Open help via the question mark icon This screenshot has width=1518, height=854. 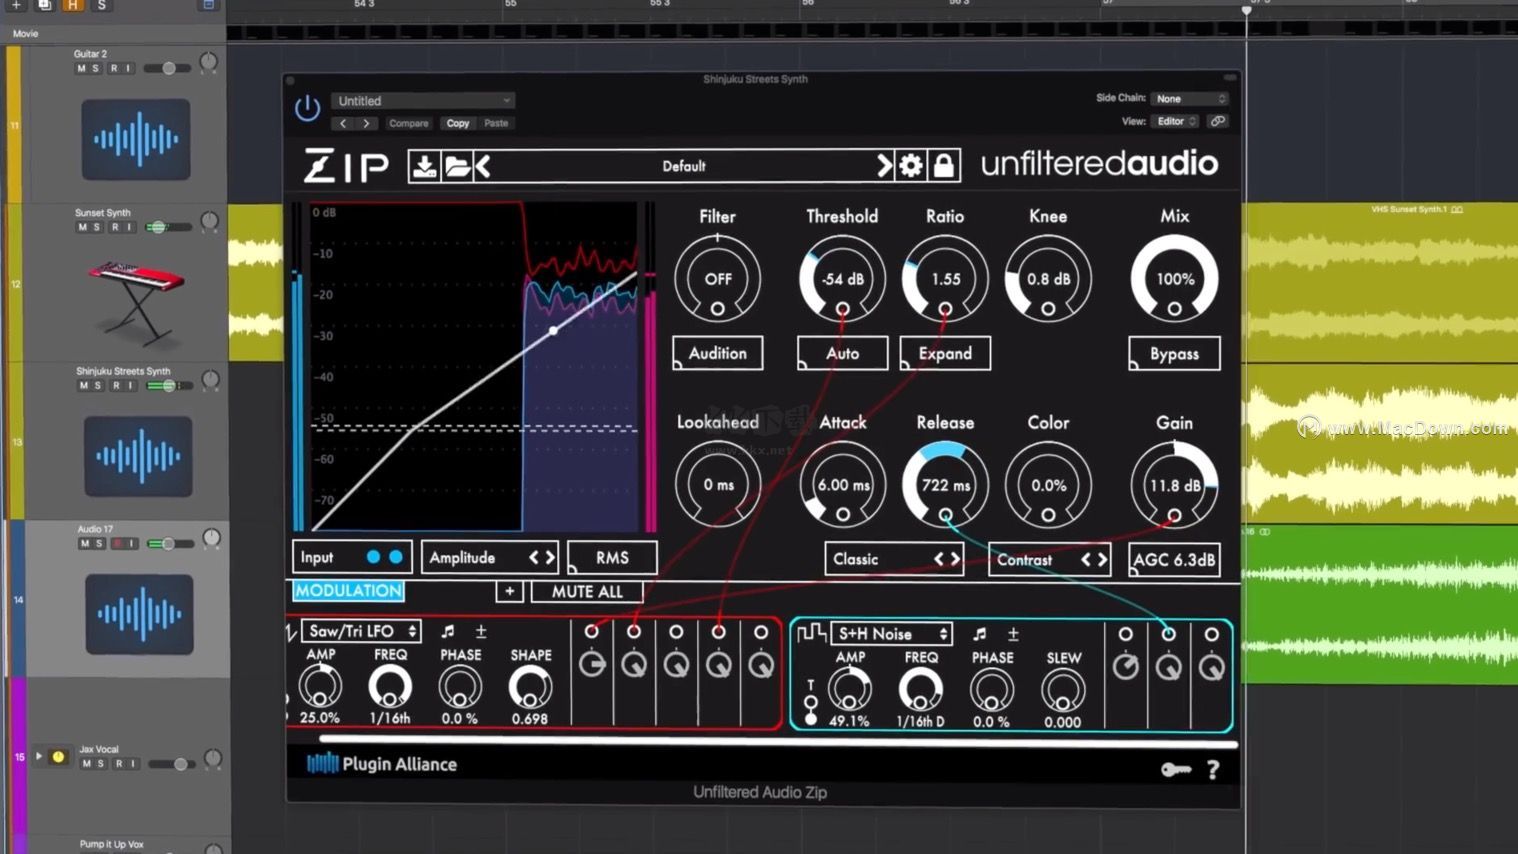1213,769
